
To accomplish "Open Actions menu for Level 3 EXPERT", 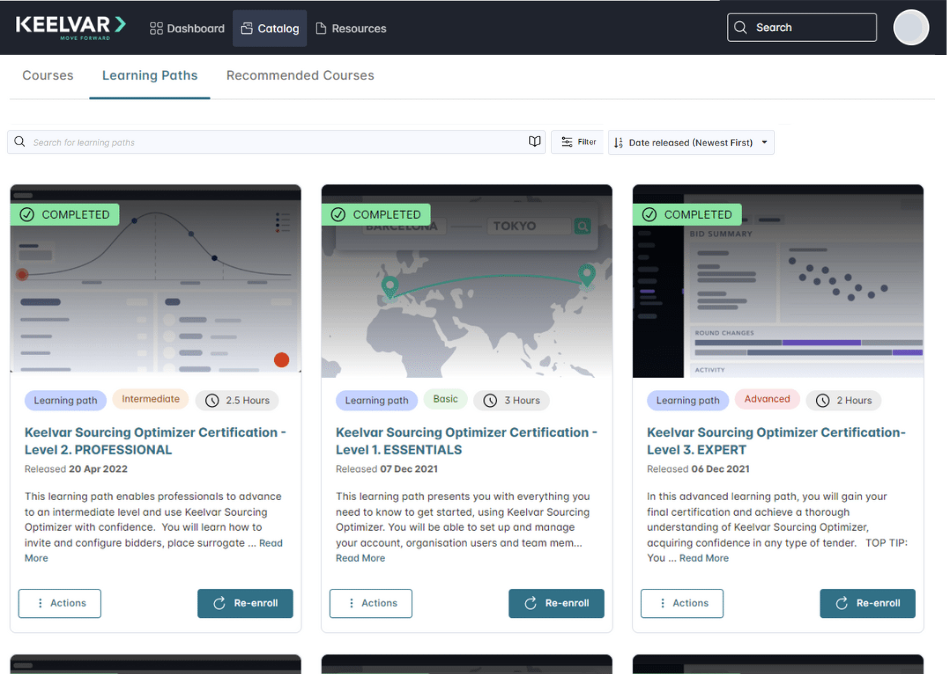I will pyautogui.click(x=682, y=603).
